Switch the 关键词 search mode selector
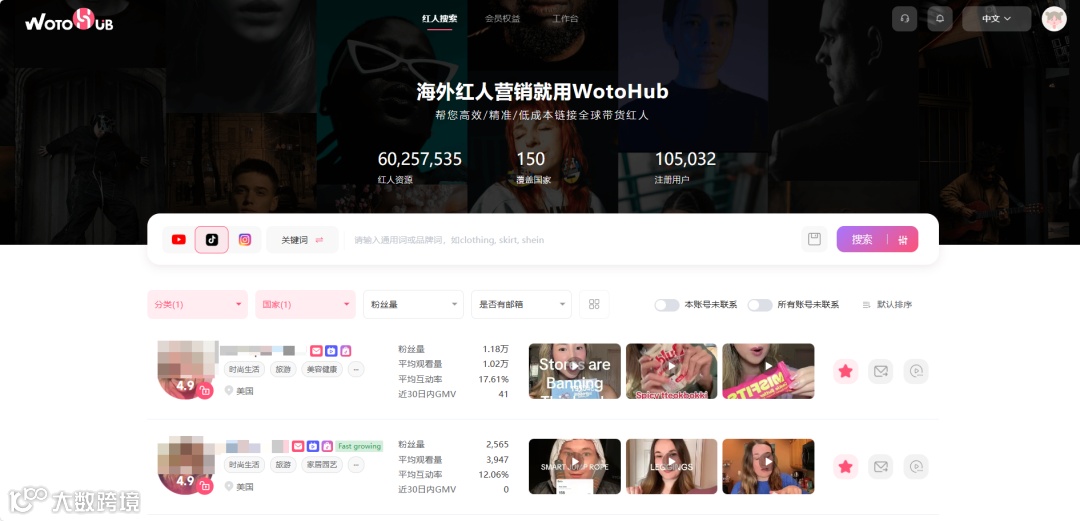 click(302, 240)
